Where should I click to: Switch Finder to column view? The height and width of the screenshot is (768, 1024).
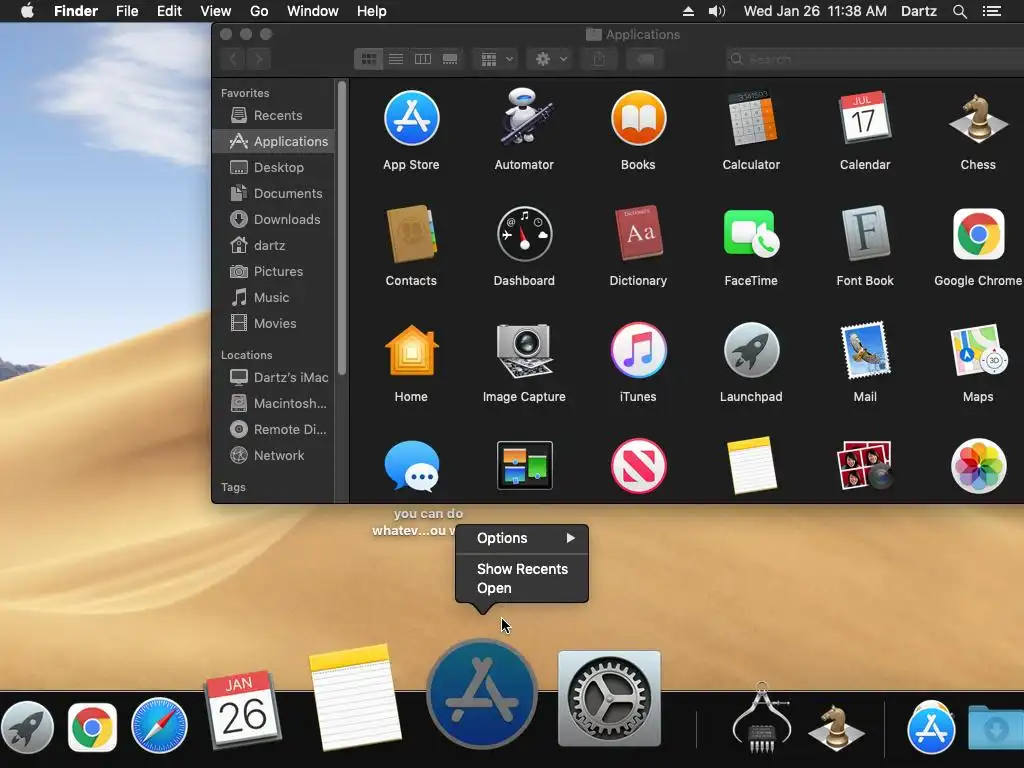[423, 59]
